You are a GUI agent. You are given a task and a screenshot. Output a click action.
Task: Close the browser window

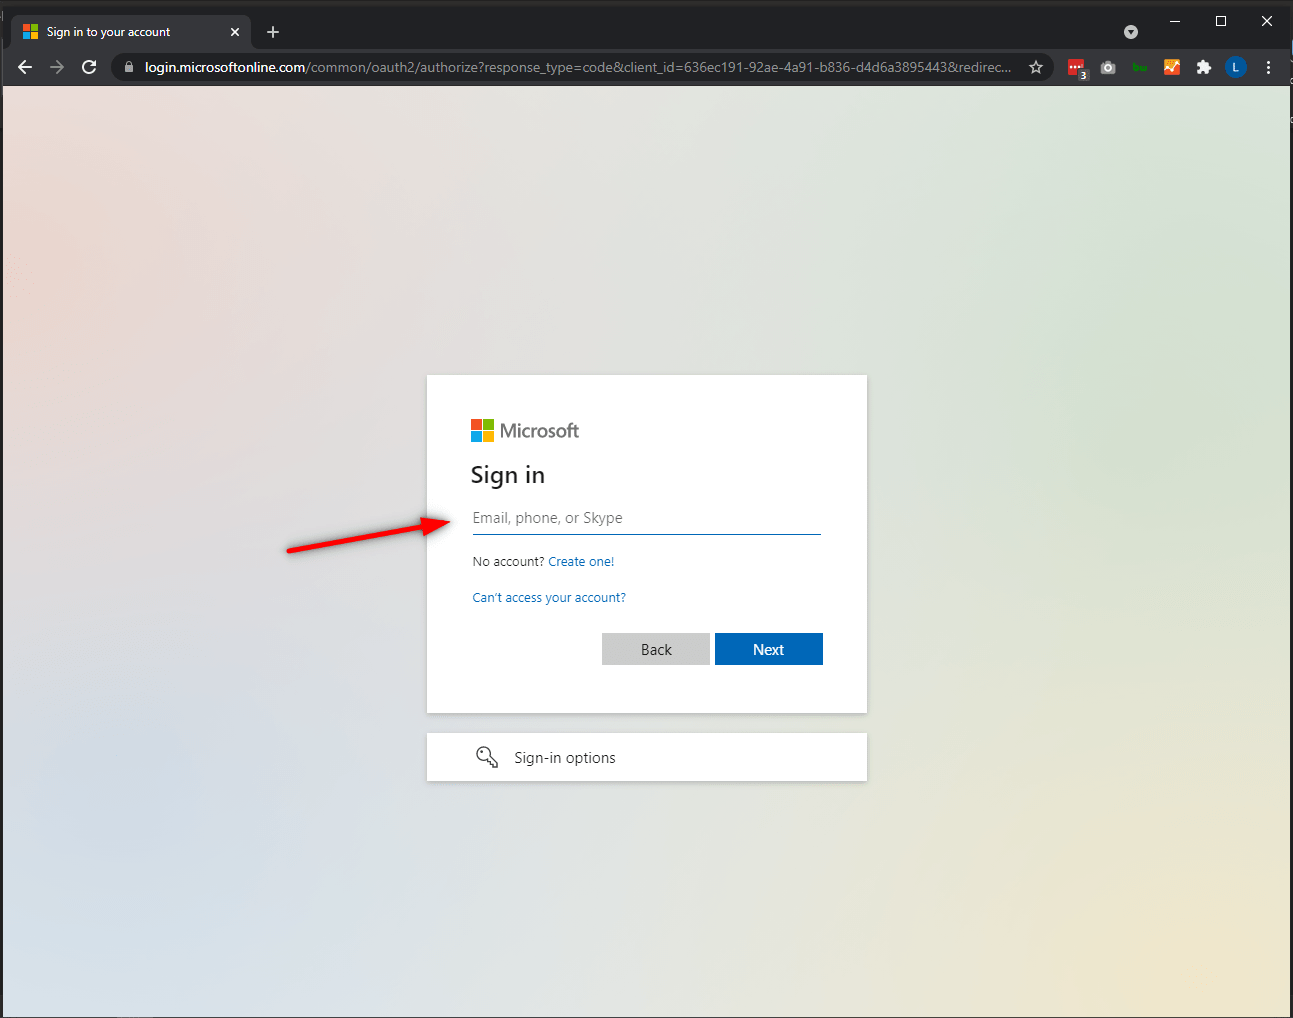[1267, 21]
